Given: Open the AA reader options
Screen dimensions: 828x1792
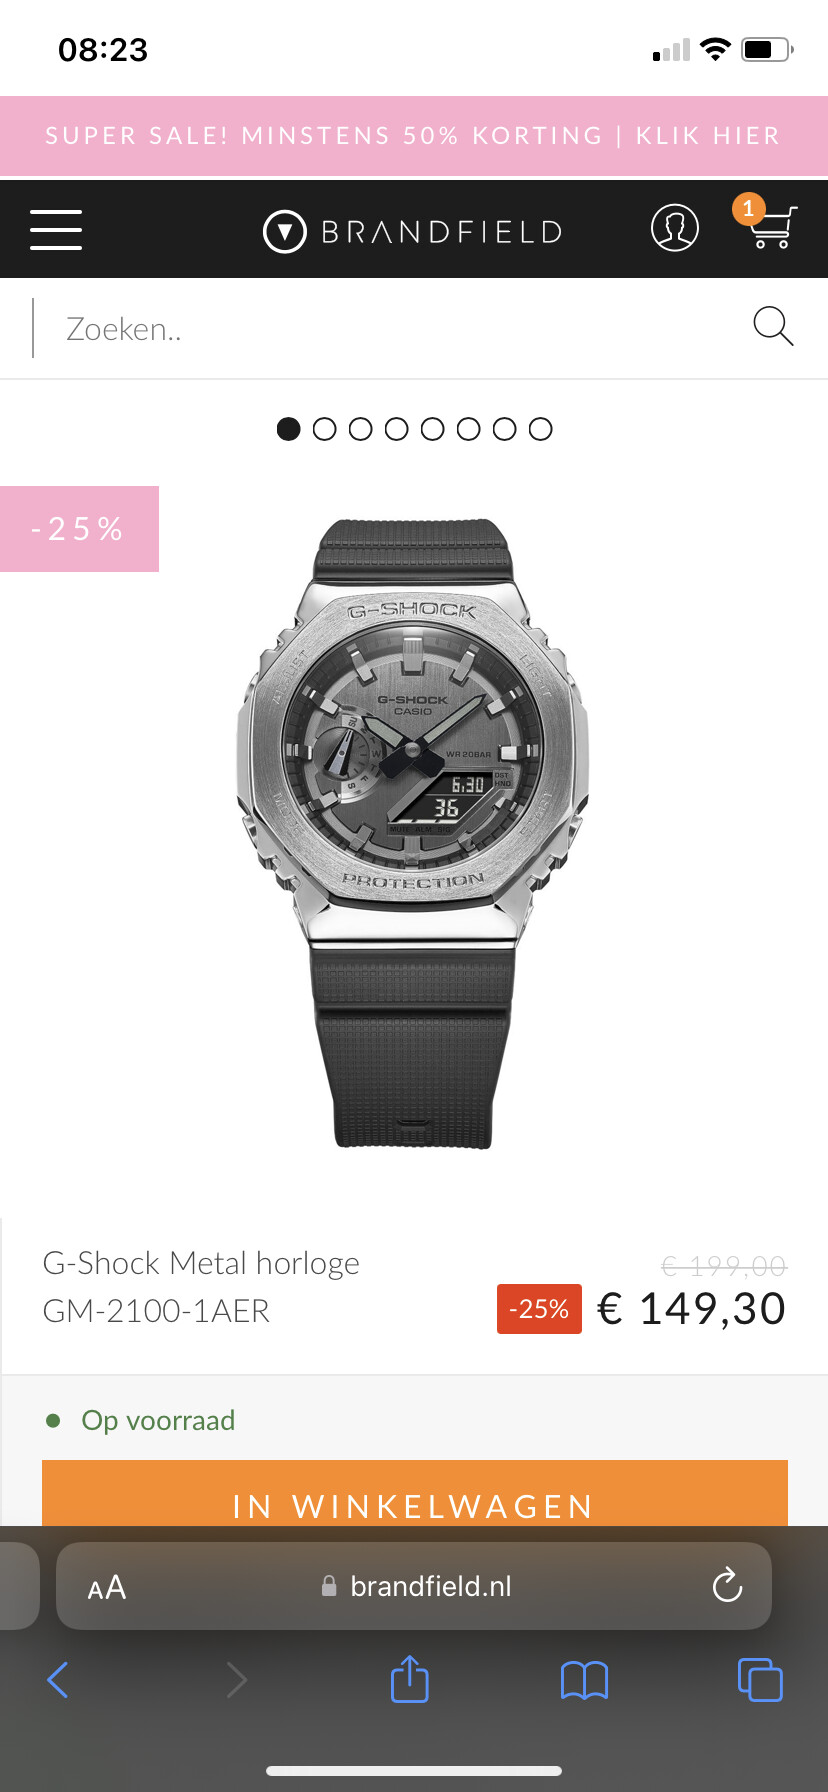Looking at the screenshot, I should point(107,1587).
